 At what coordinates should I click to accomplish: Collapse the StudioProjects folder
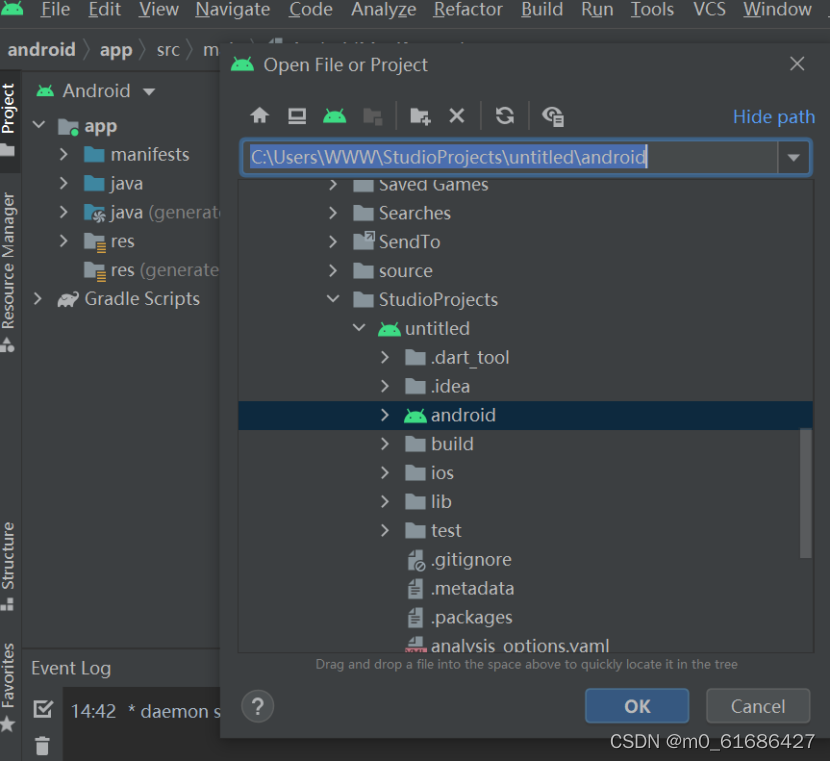tap(333, 299)
